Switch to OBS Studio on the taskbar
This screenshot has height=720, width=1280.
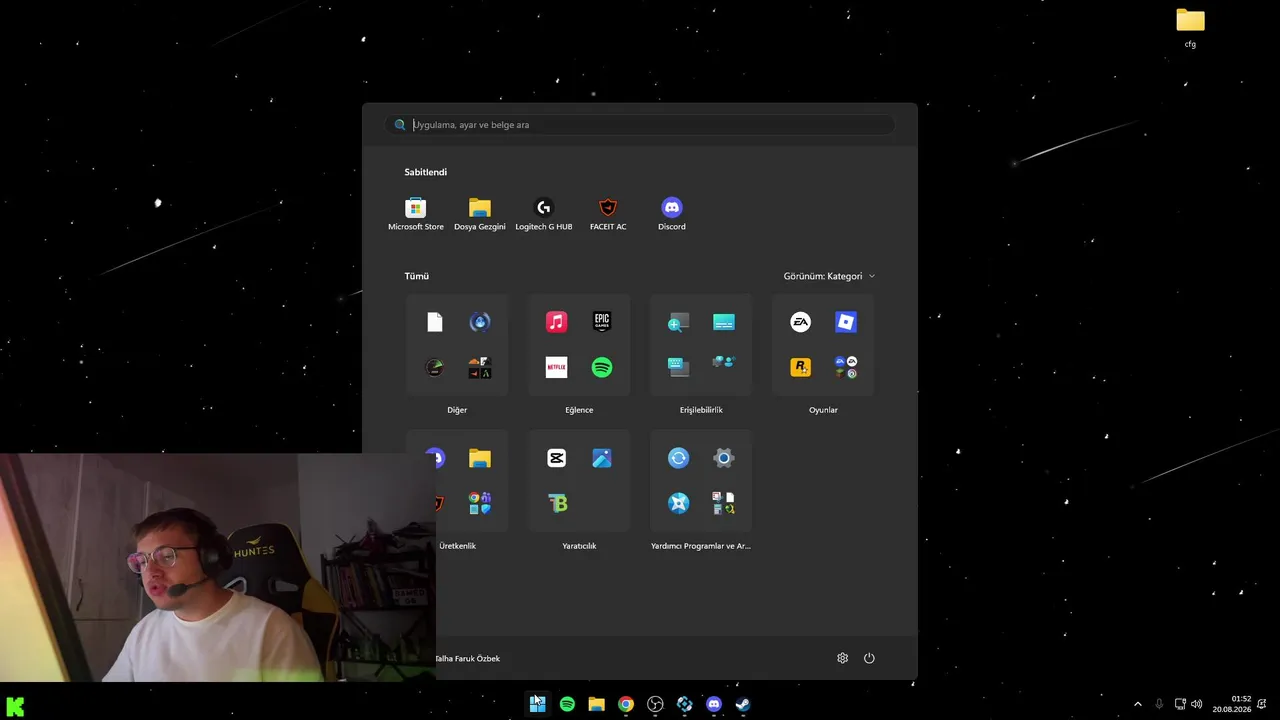pos(655,704)
